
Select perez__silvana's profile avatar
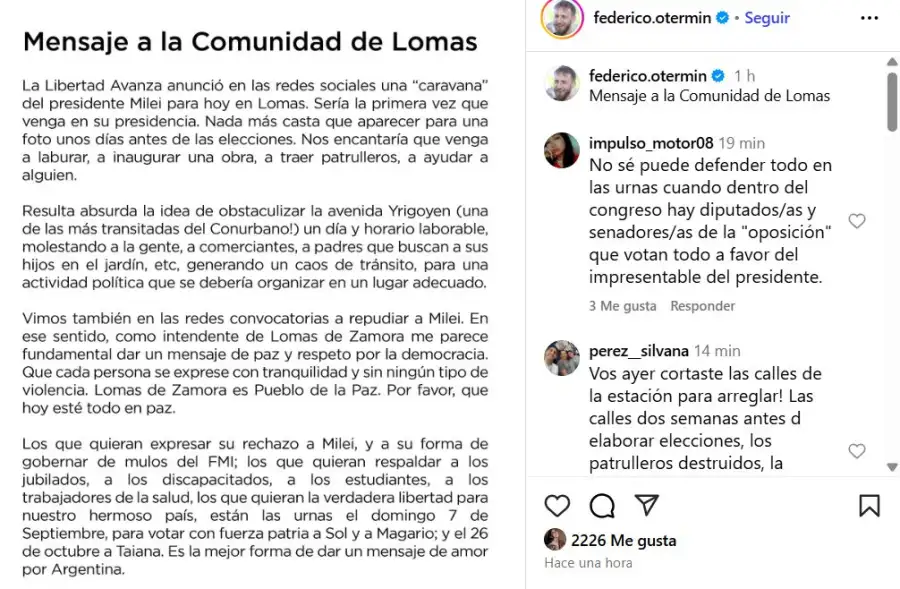point(562,358)
